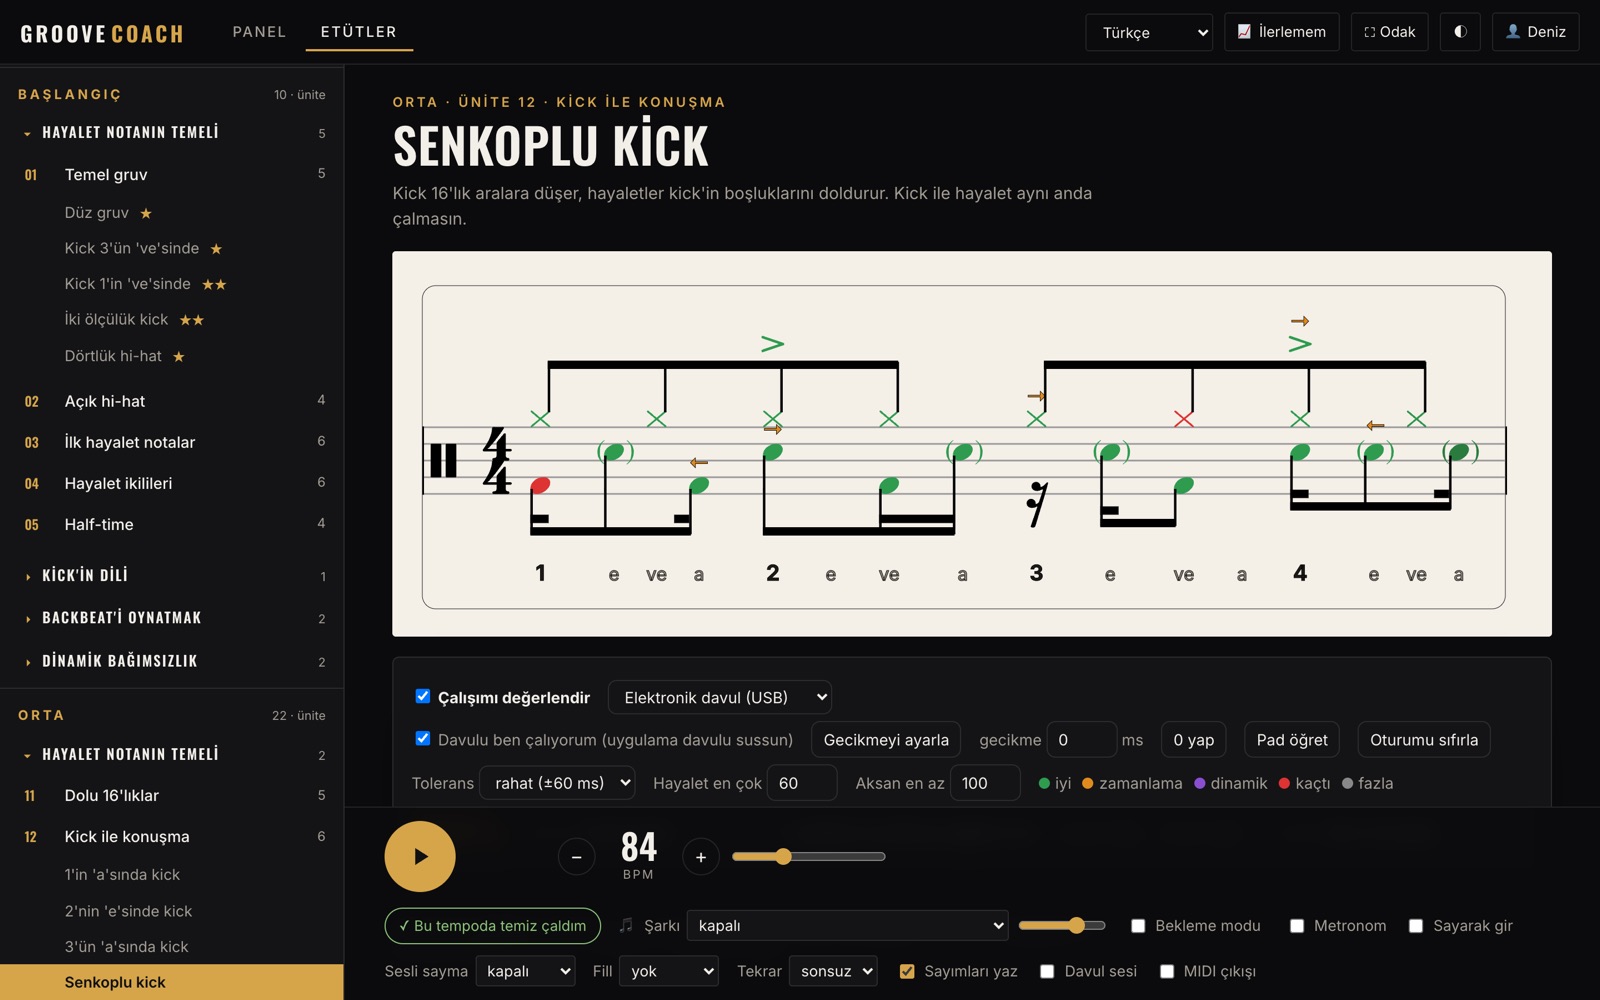
Task: Click the Gecikmeyi ayarla button
Action: tap(886, 740)
